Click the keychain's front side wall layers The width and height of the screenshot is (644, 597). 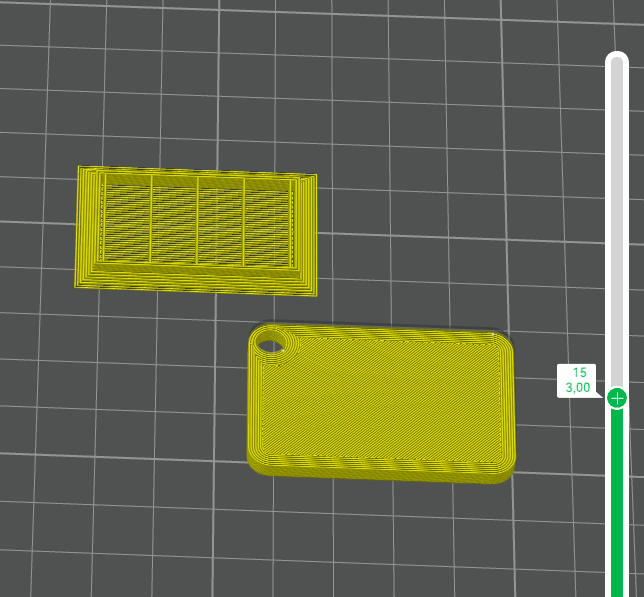tap(380, 470)
